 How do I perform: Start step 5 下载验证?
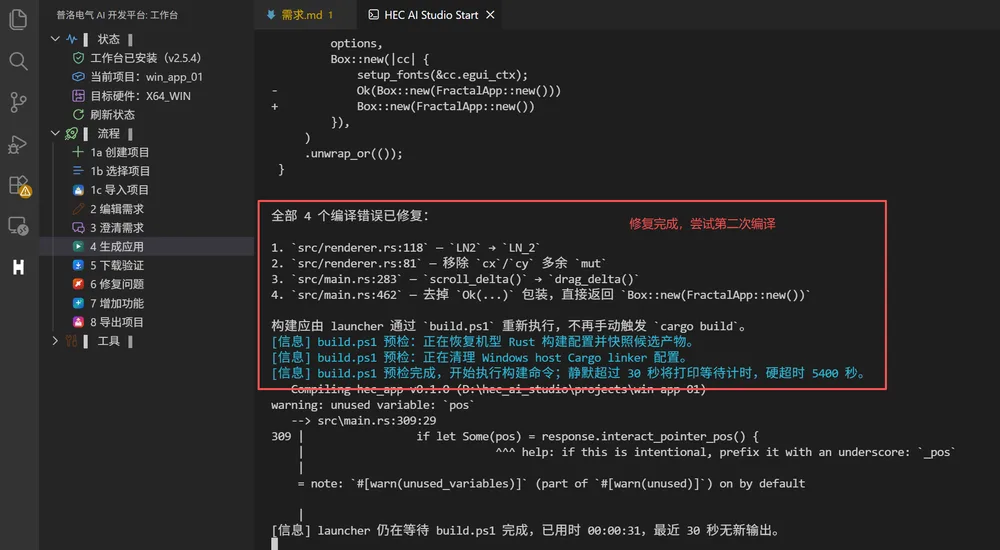[x=147, y=265]
